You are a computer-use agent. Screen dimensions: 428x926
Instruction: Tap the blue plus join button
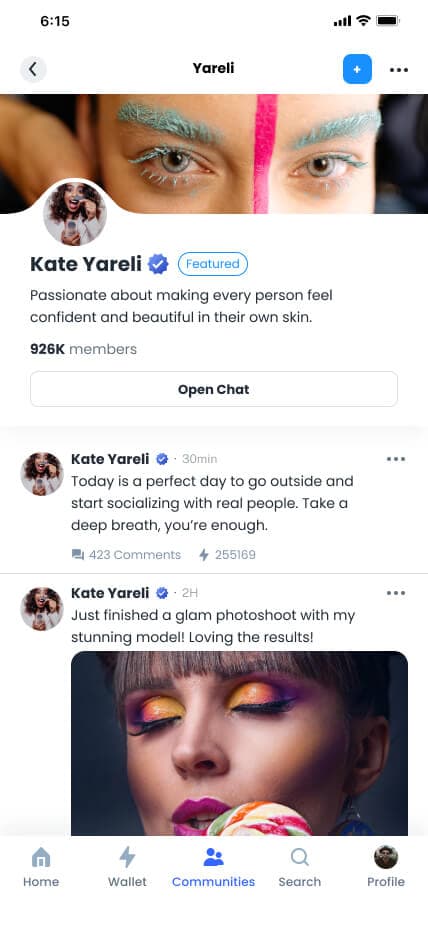[x=357, y=69]
